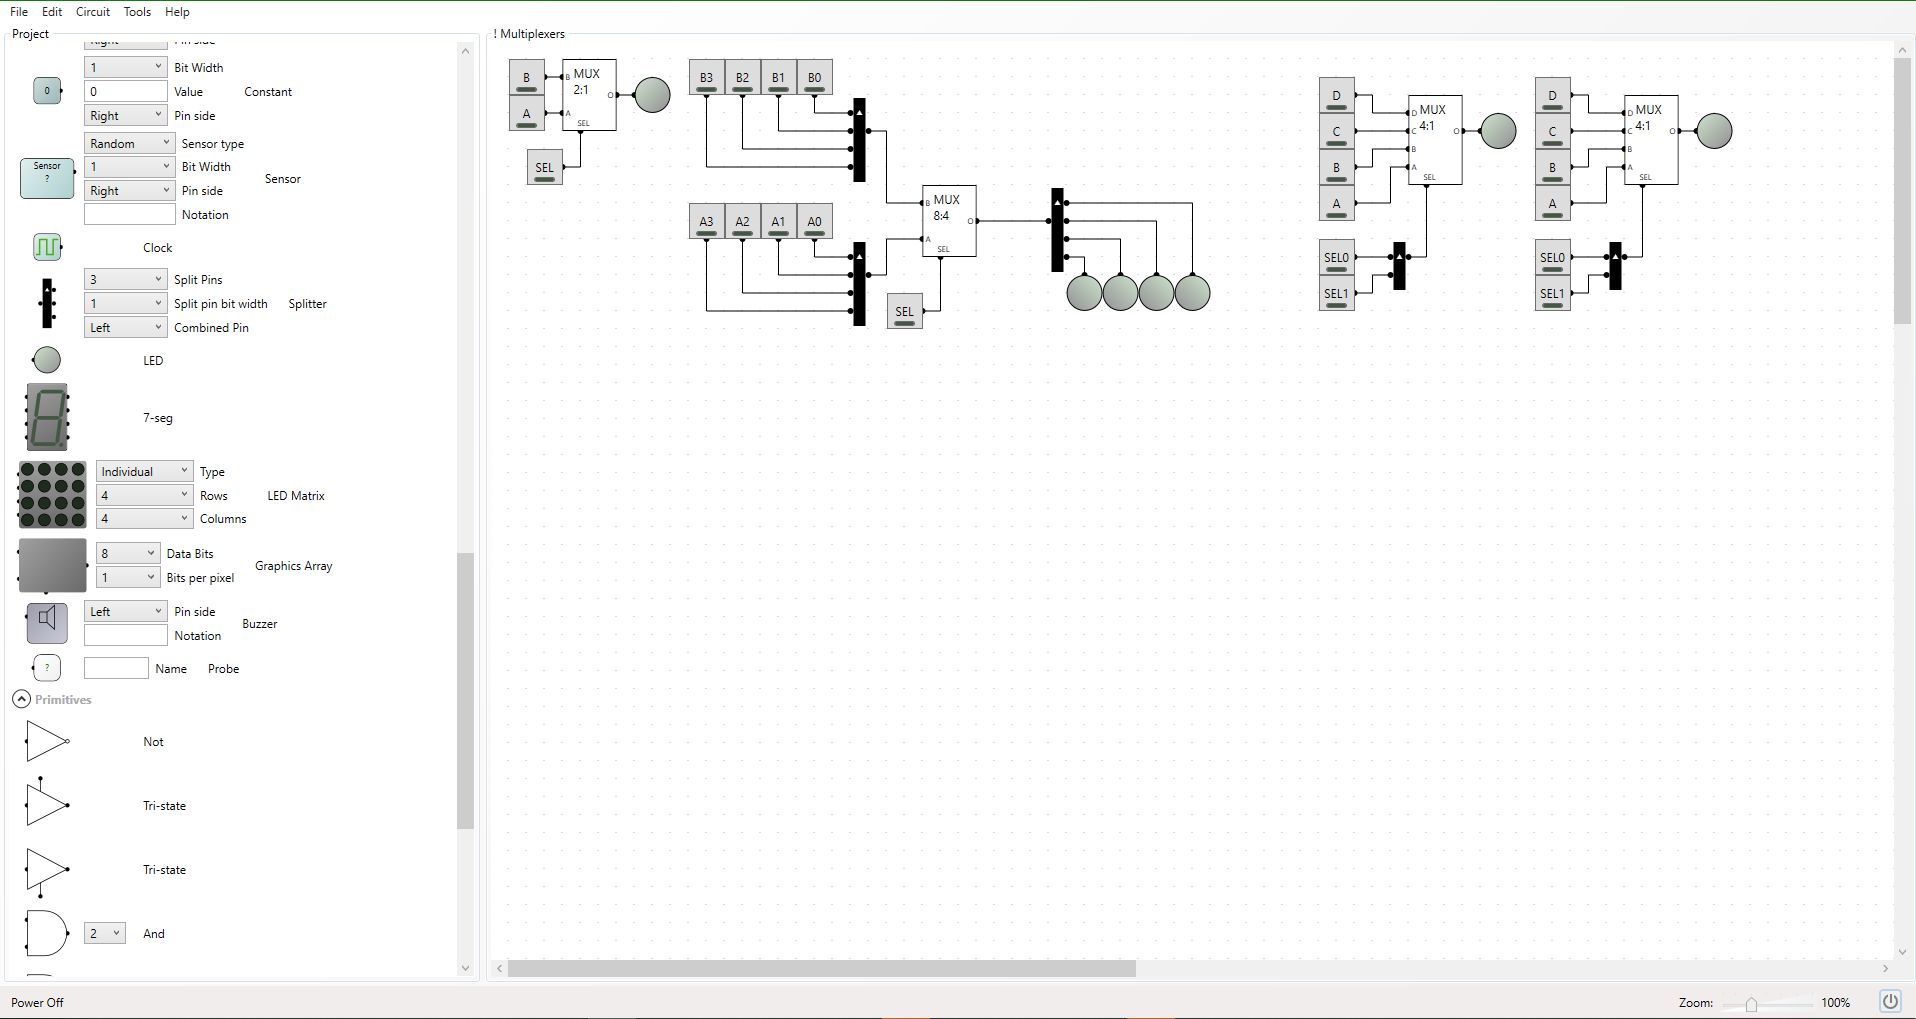
Task: Open the Circuit menu
Action: (92, 11)
